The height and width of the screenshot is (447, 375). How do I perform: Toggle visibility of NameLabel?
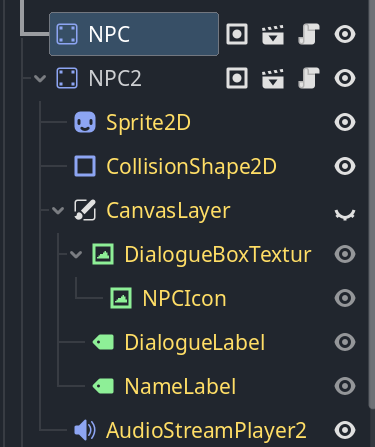[x=345, y=386]
